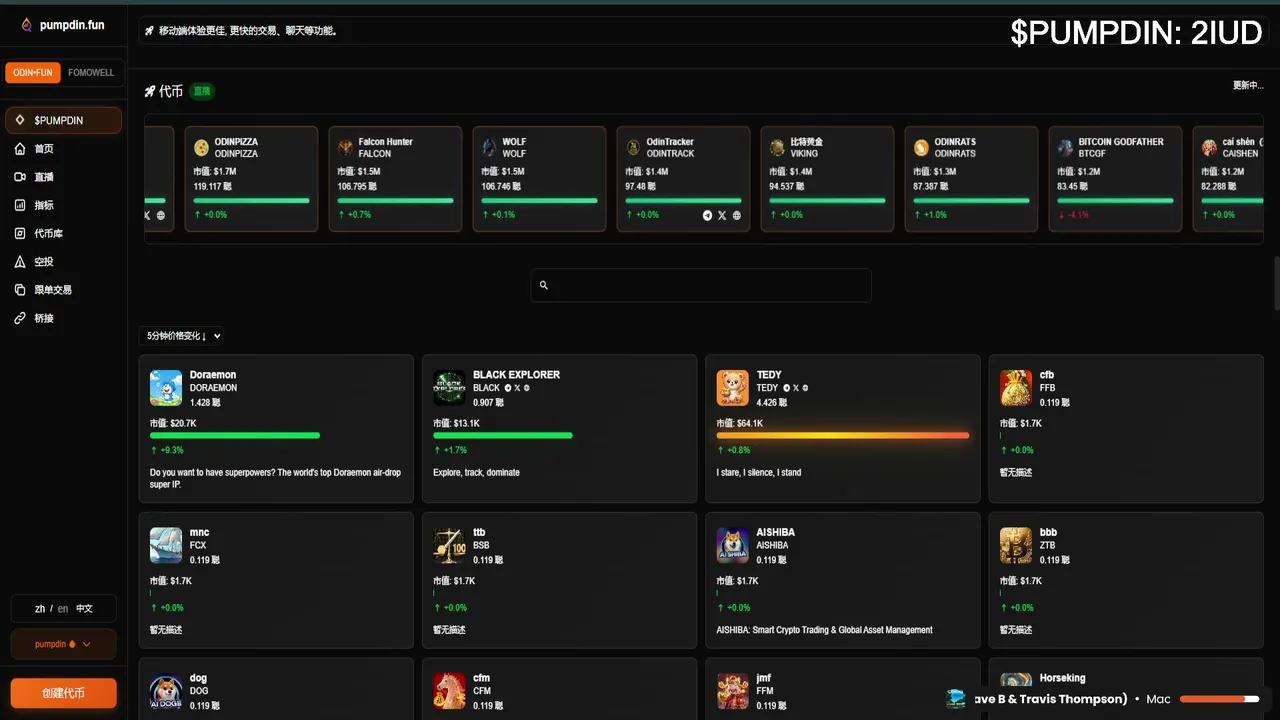Click the $PUMPDIN diamond icon
Screen dimensions: 1280x720
tap(20, 120)
